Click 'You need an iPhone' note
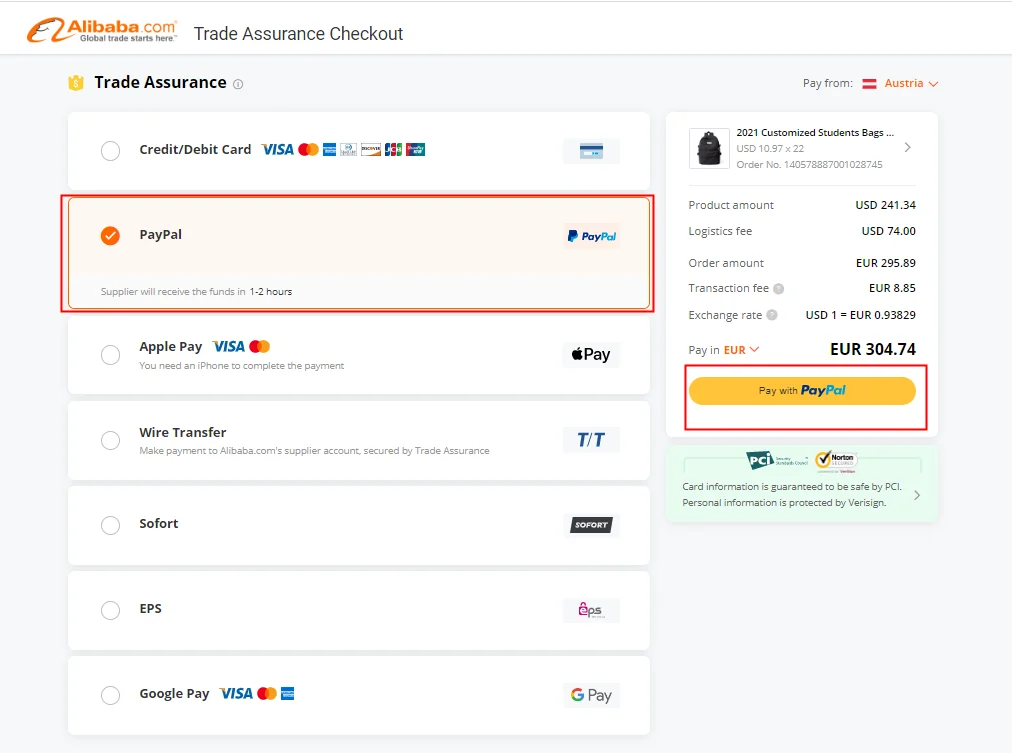This screenshot has width=1012, height=753. [241, 366]
